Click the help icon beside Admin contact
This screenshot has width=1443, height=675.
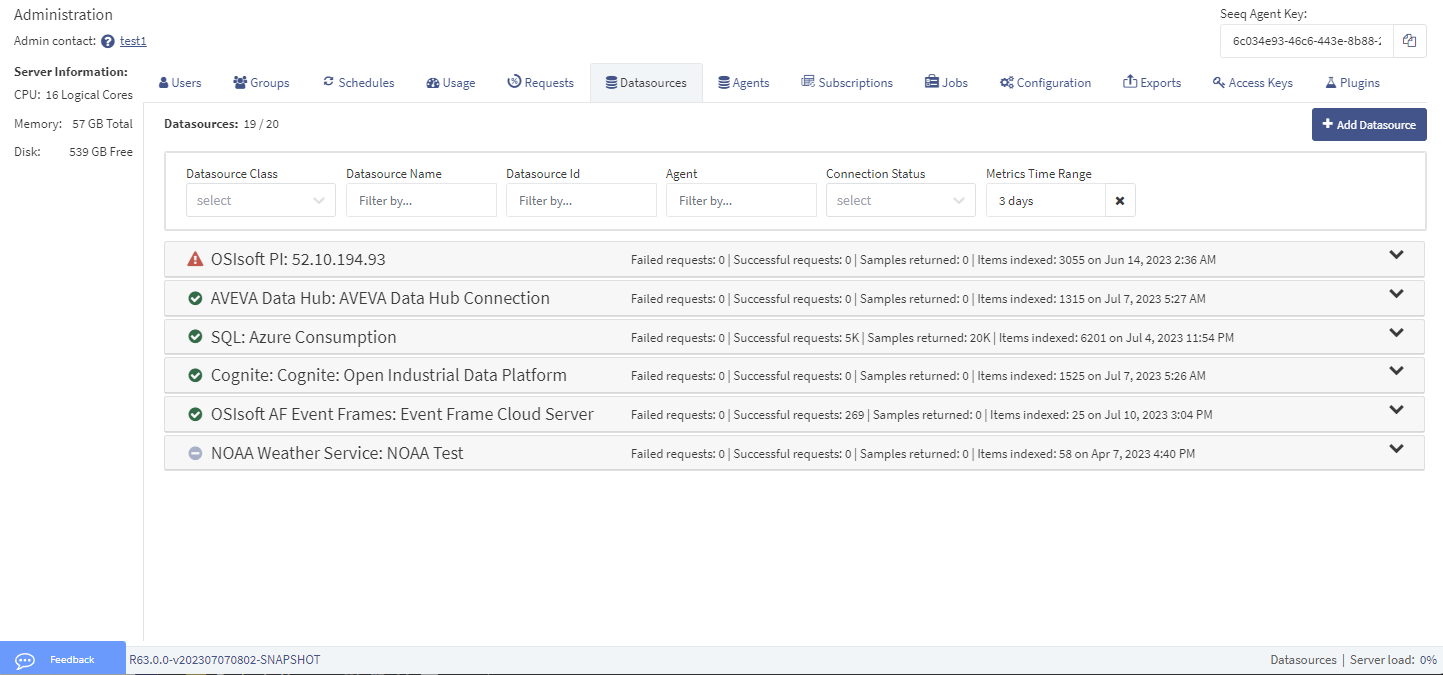[109, 41]
